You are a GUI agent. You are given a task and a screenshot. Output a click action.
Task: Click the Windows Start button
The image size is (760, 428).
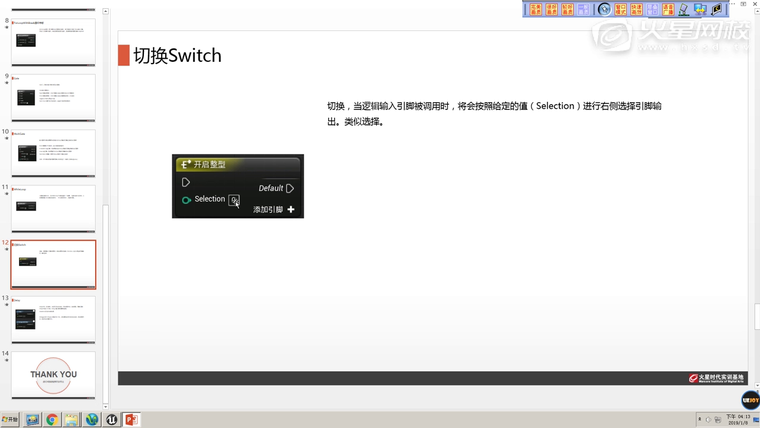(x=11, y=420)
